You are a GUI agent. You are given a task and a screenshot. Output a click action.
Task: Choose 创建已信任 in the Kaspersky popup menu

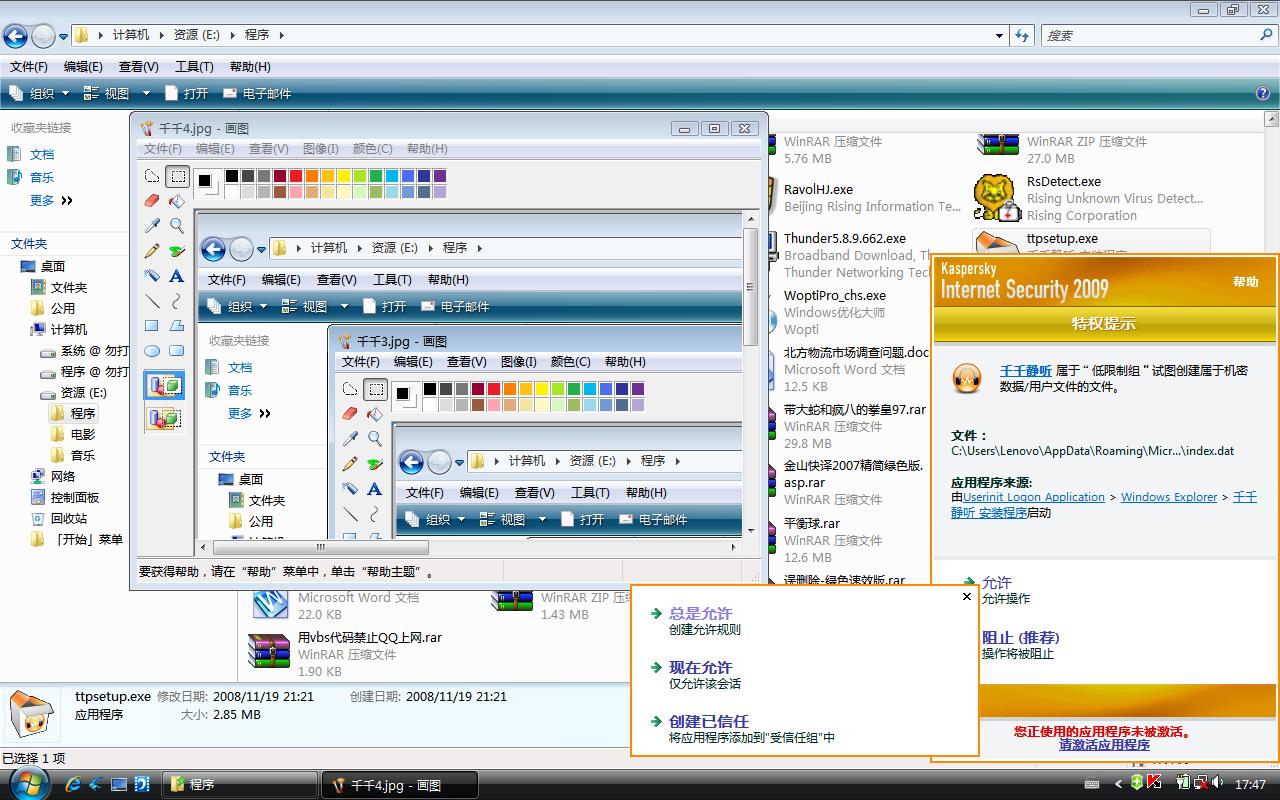tap(709, 721)
